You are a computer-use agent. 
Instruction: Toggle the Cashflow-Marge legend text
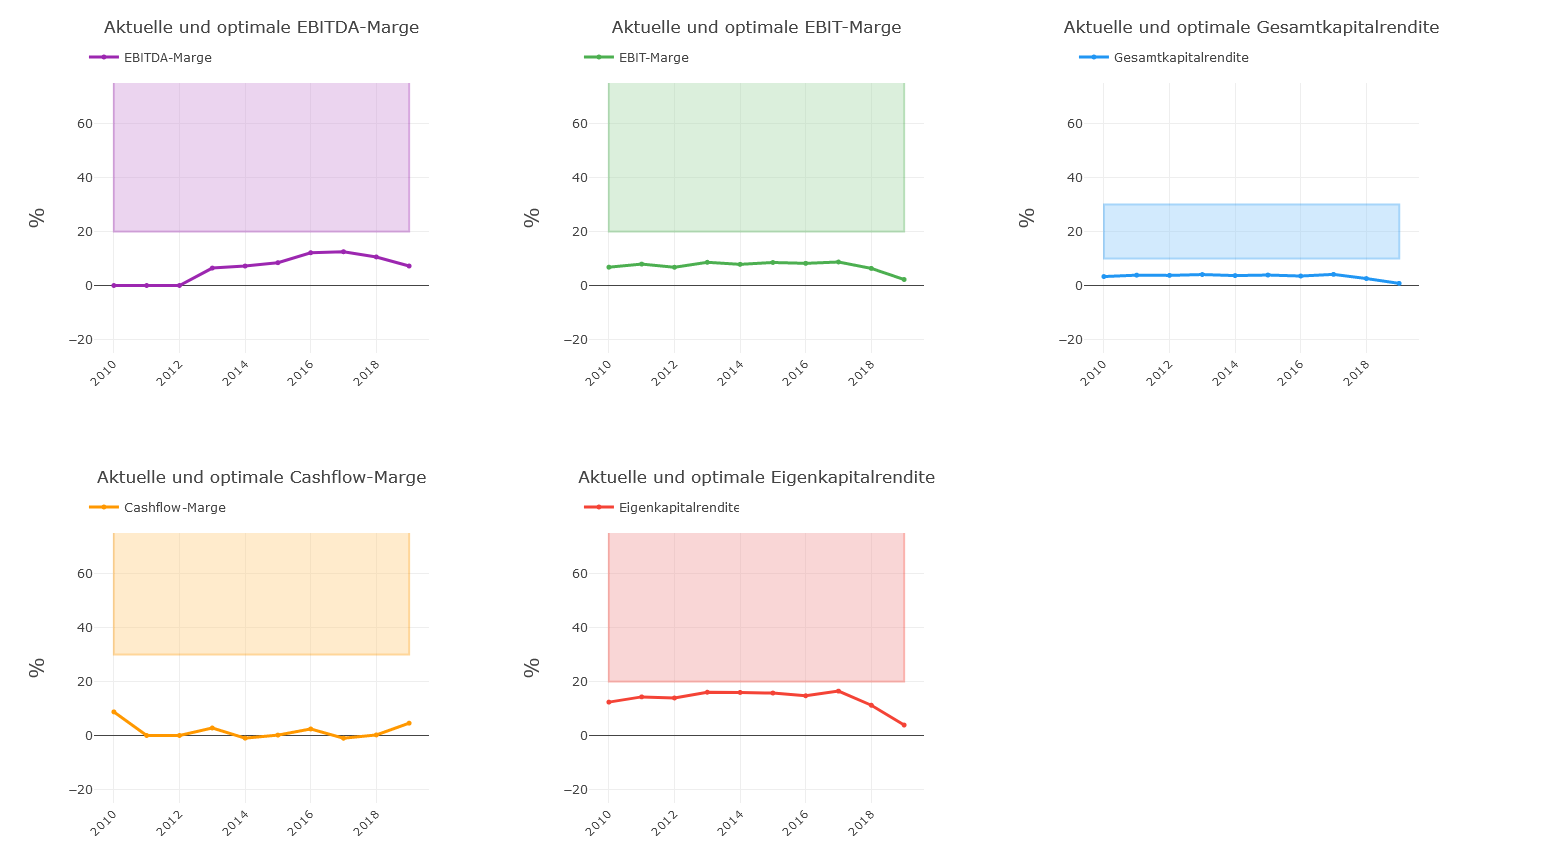174,508
